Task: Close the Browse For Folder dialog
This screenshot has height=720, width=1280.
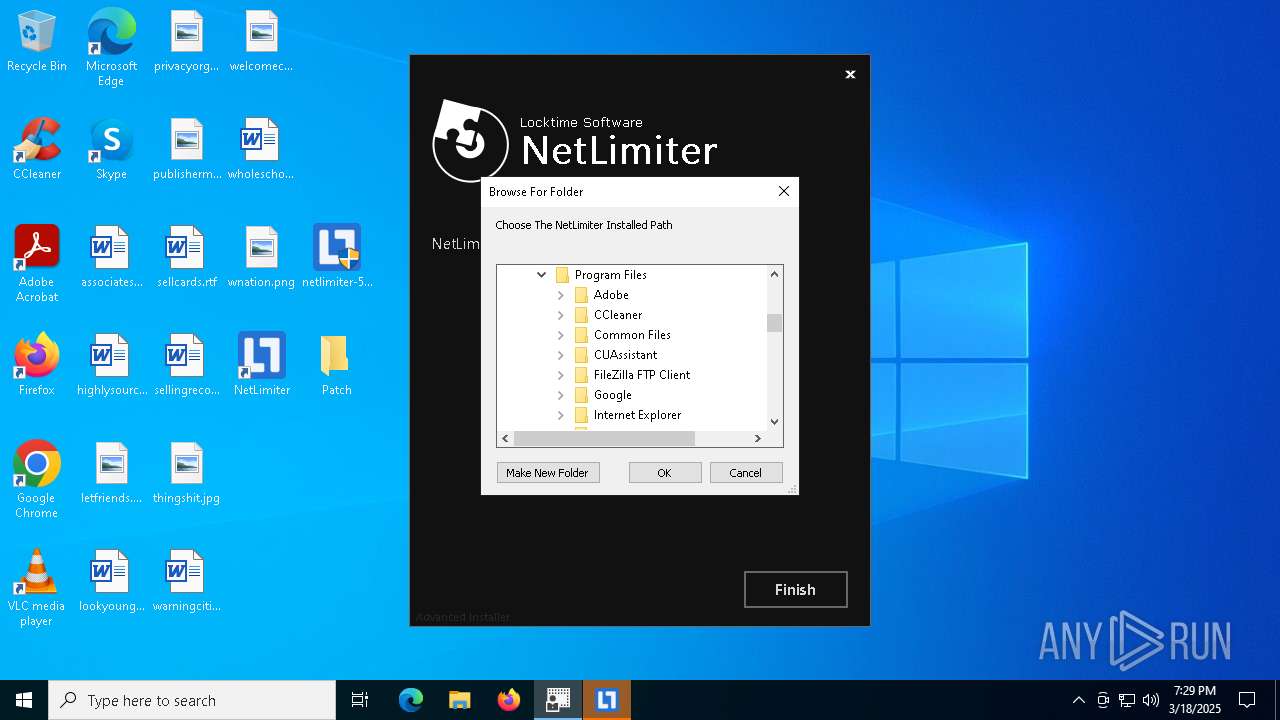Action: pyautogui.click(x=784, y=191)
